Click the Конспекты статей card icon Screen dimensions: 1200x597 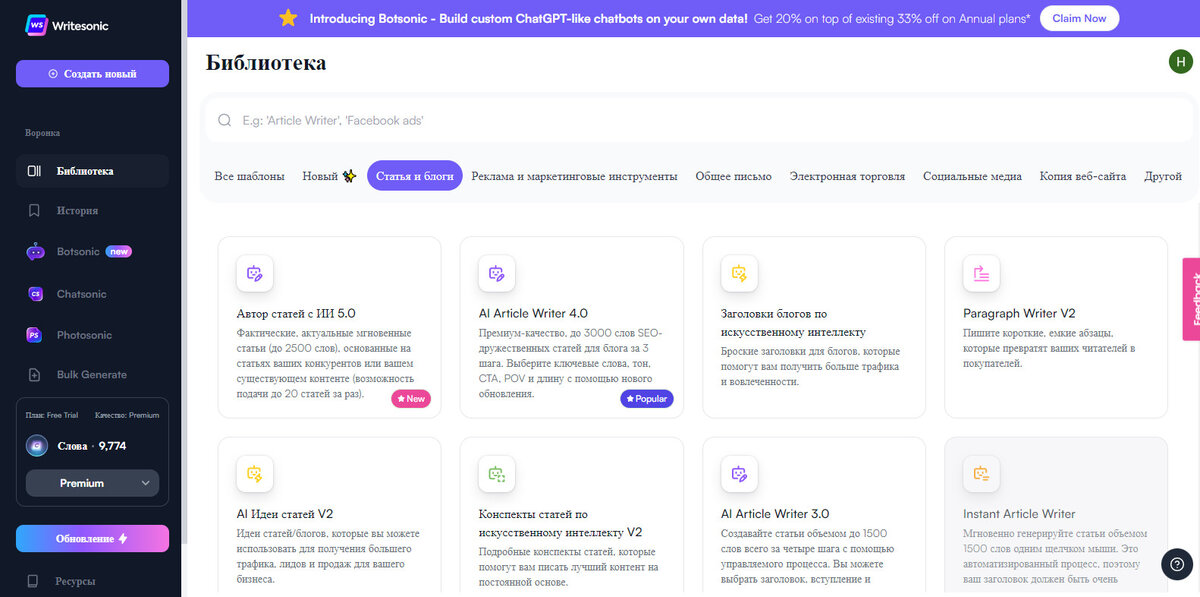click(x=497, y=474)
